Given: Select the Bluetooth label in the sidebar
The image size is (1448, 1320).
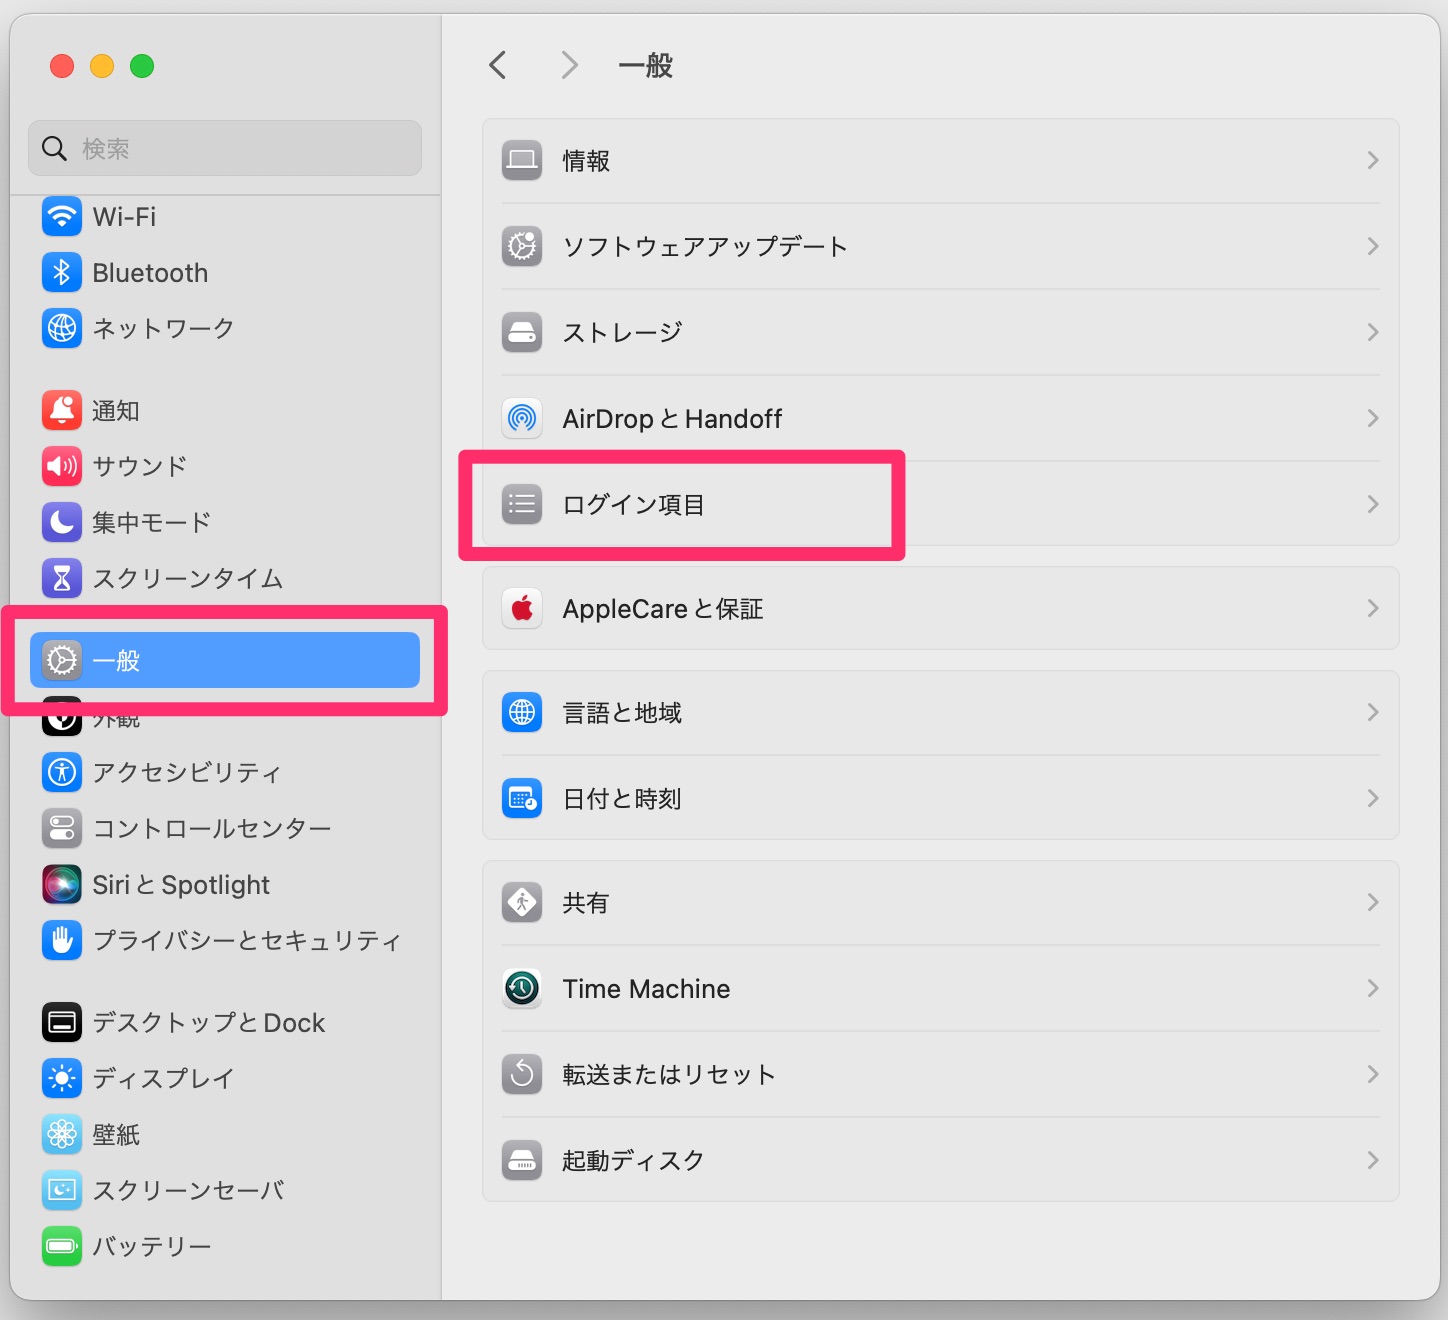Looking at the screenshot, I should pyautogui.click(x=150, y=273).
